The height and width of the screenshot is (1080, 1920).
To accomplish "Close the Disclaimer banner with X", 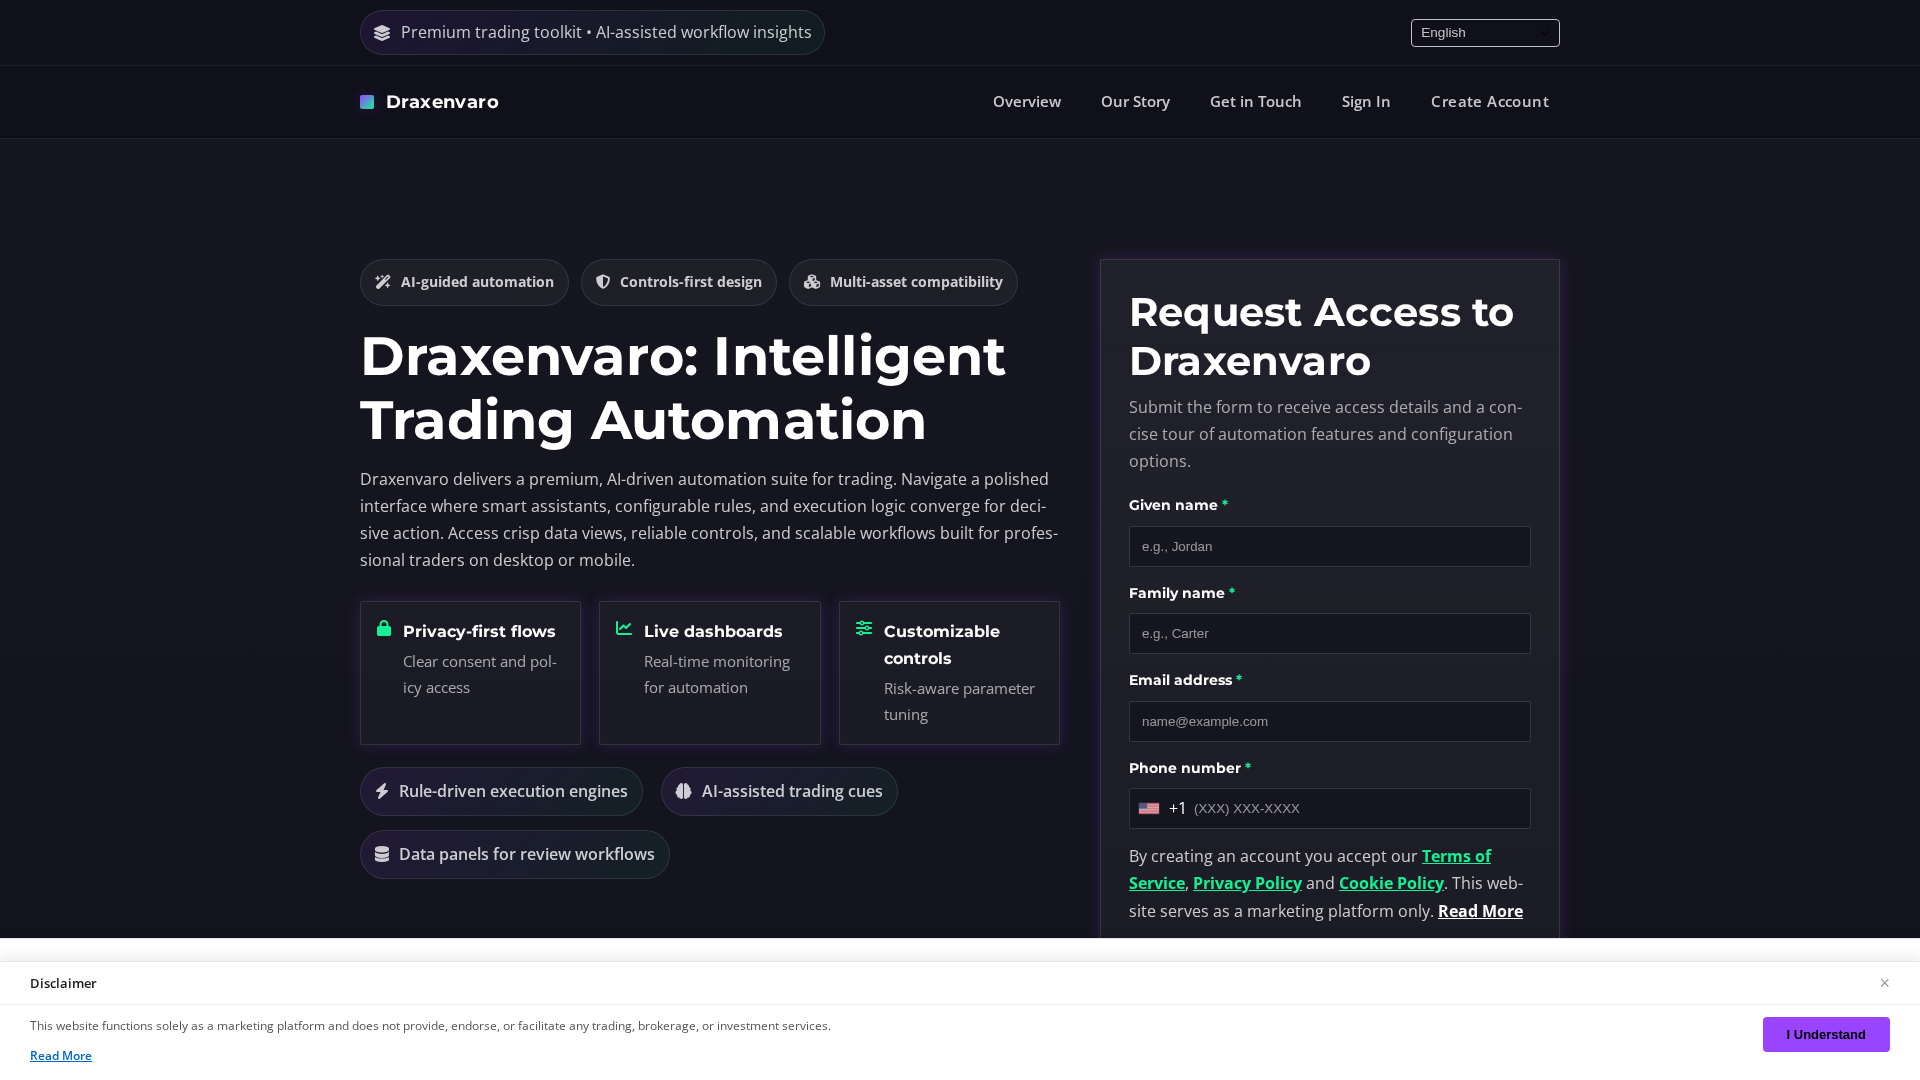I will click(x=1884, y=983).
